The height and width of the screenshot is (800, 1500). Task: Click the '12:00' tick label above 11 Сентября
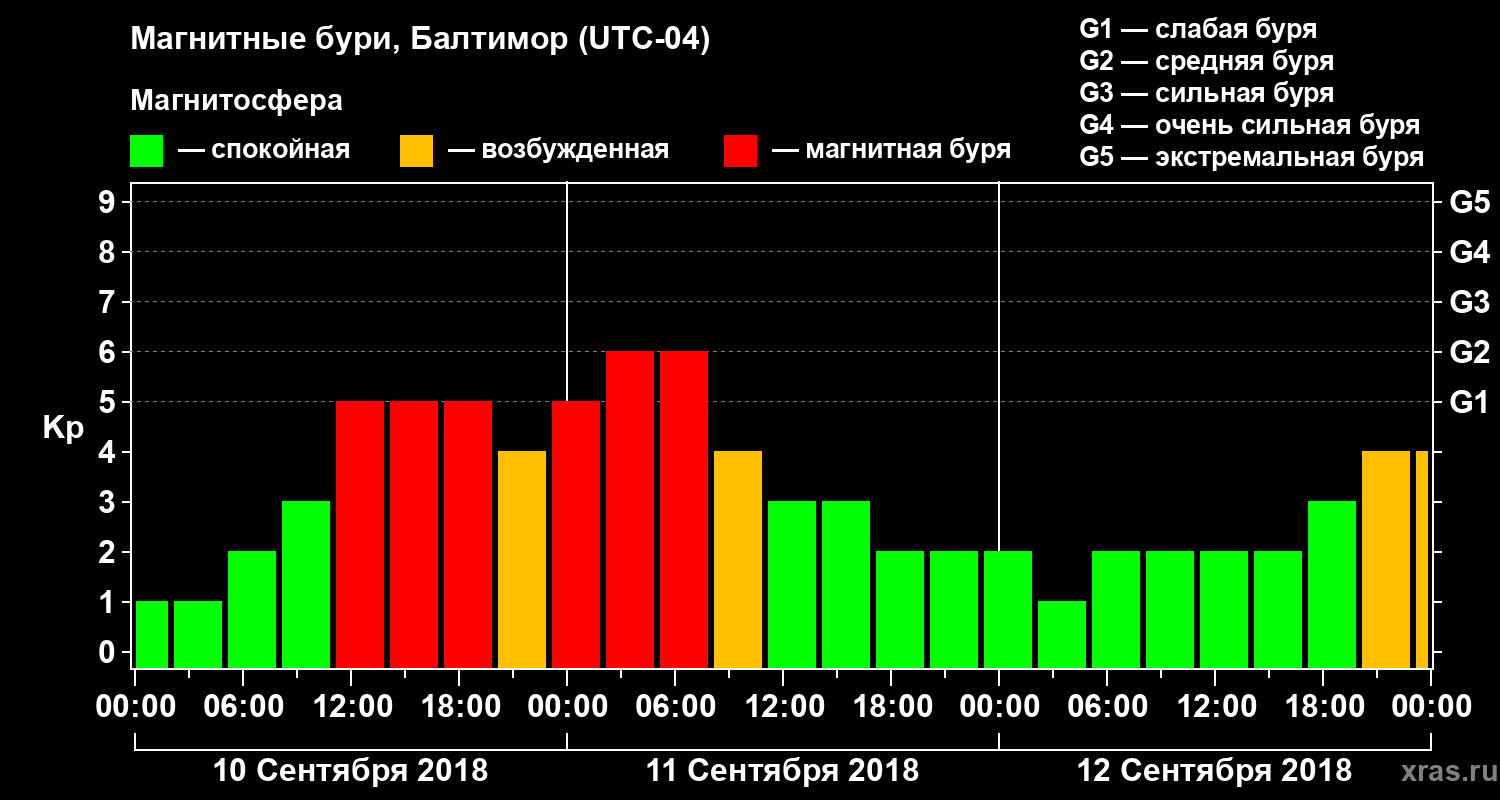[x=783, y=707]
